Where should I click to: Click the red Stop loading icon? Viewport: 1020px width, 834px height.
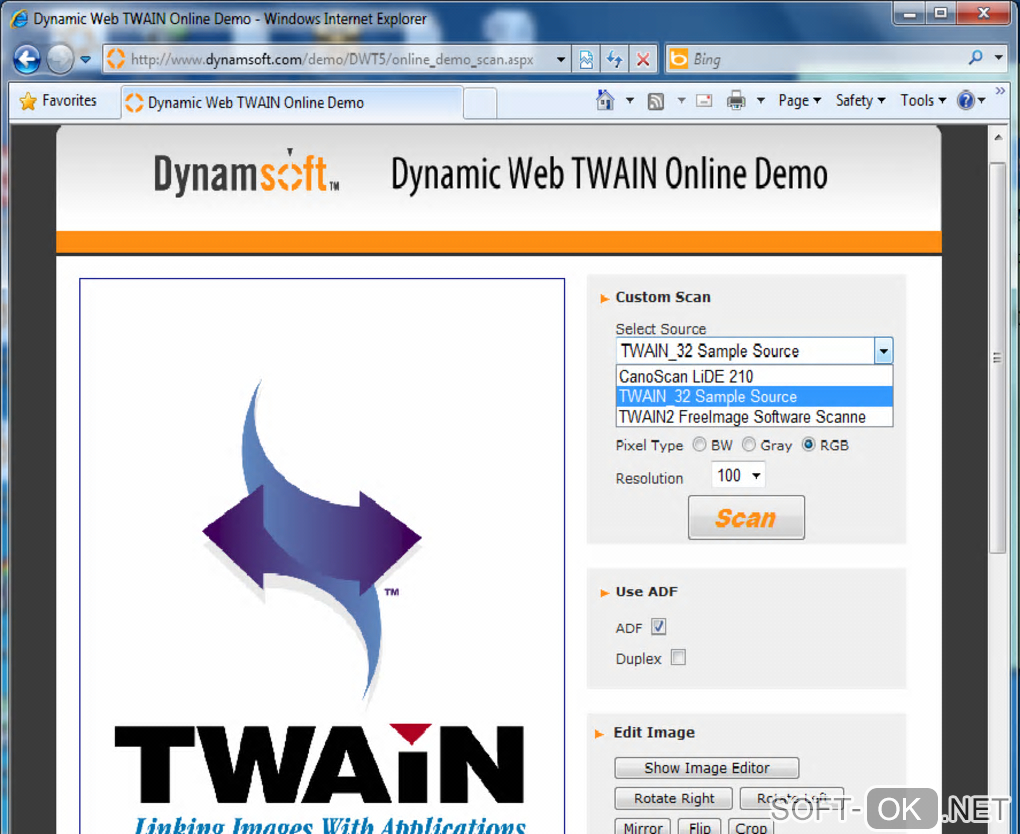[x=643, y=59]
